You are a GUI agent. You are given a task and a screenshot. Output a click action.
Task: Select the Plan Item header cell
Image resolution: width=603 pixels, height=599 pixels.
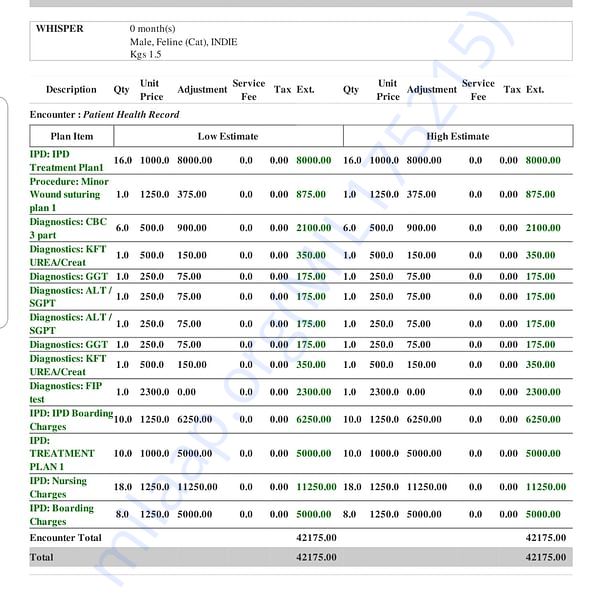point(72,136)
